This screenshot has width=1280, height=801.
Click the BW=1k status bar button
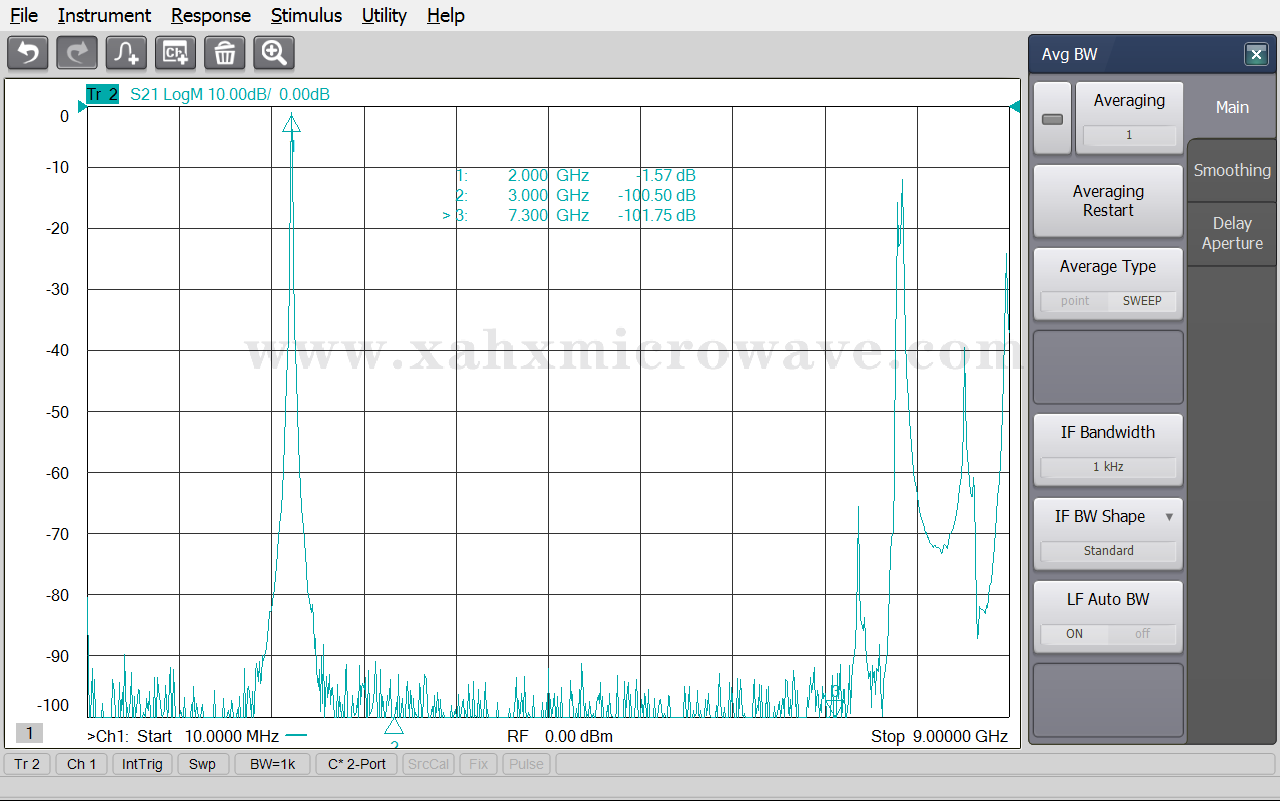(x=272, y=764)
